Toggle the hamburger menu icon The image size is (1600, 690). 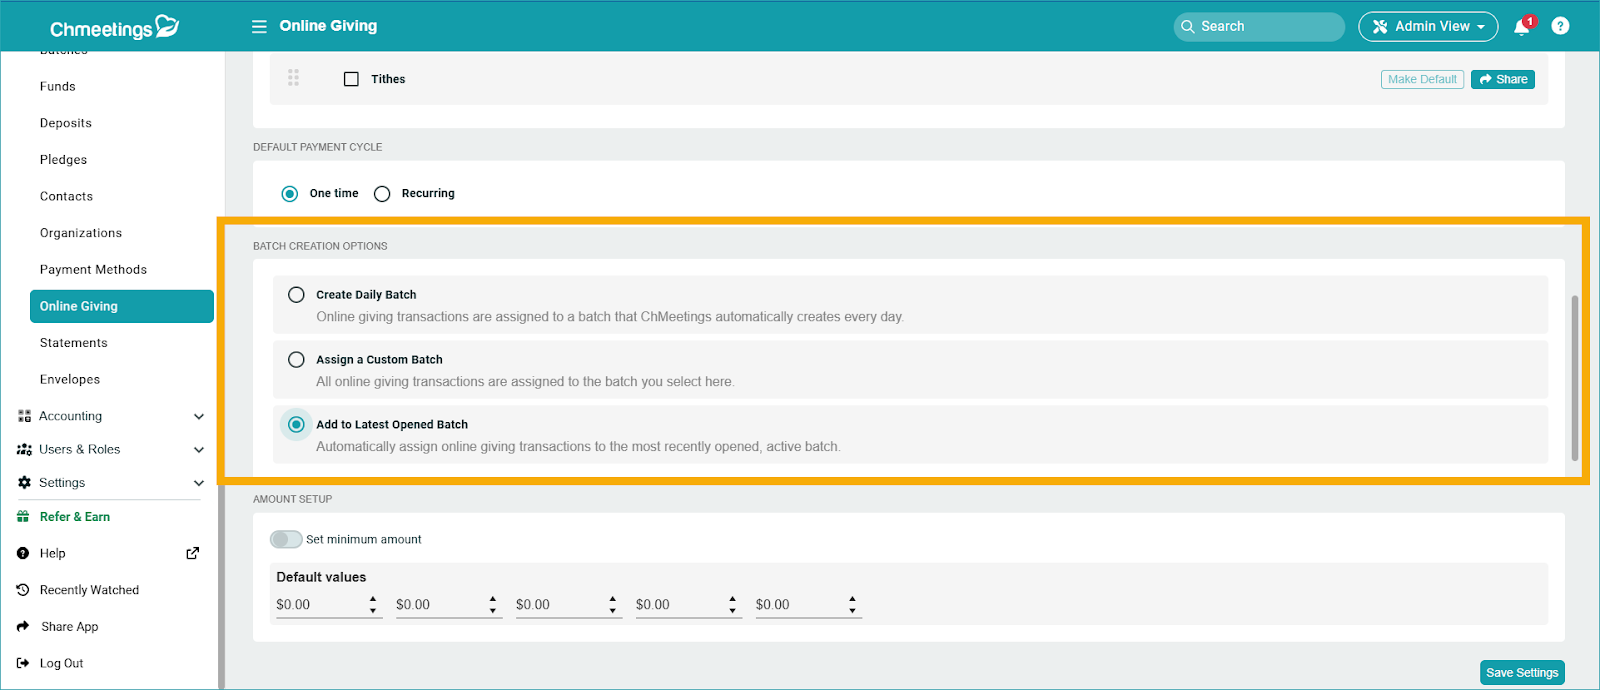[x=259, y=26]
